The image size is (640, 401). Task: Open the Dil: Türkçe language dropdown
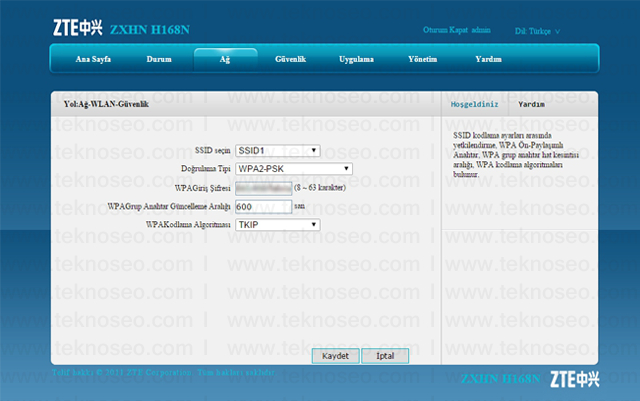point(537,31)
